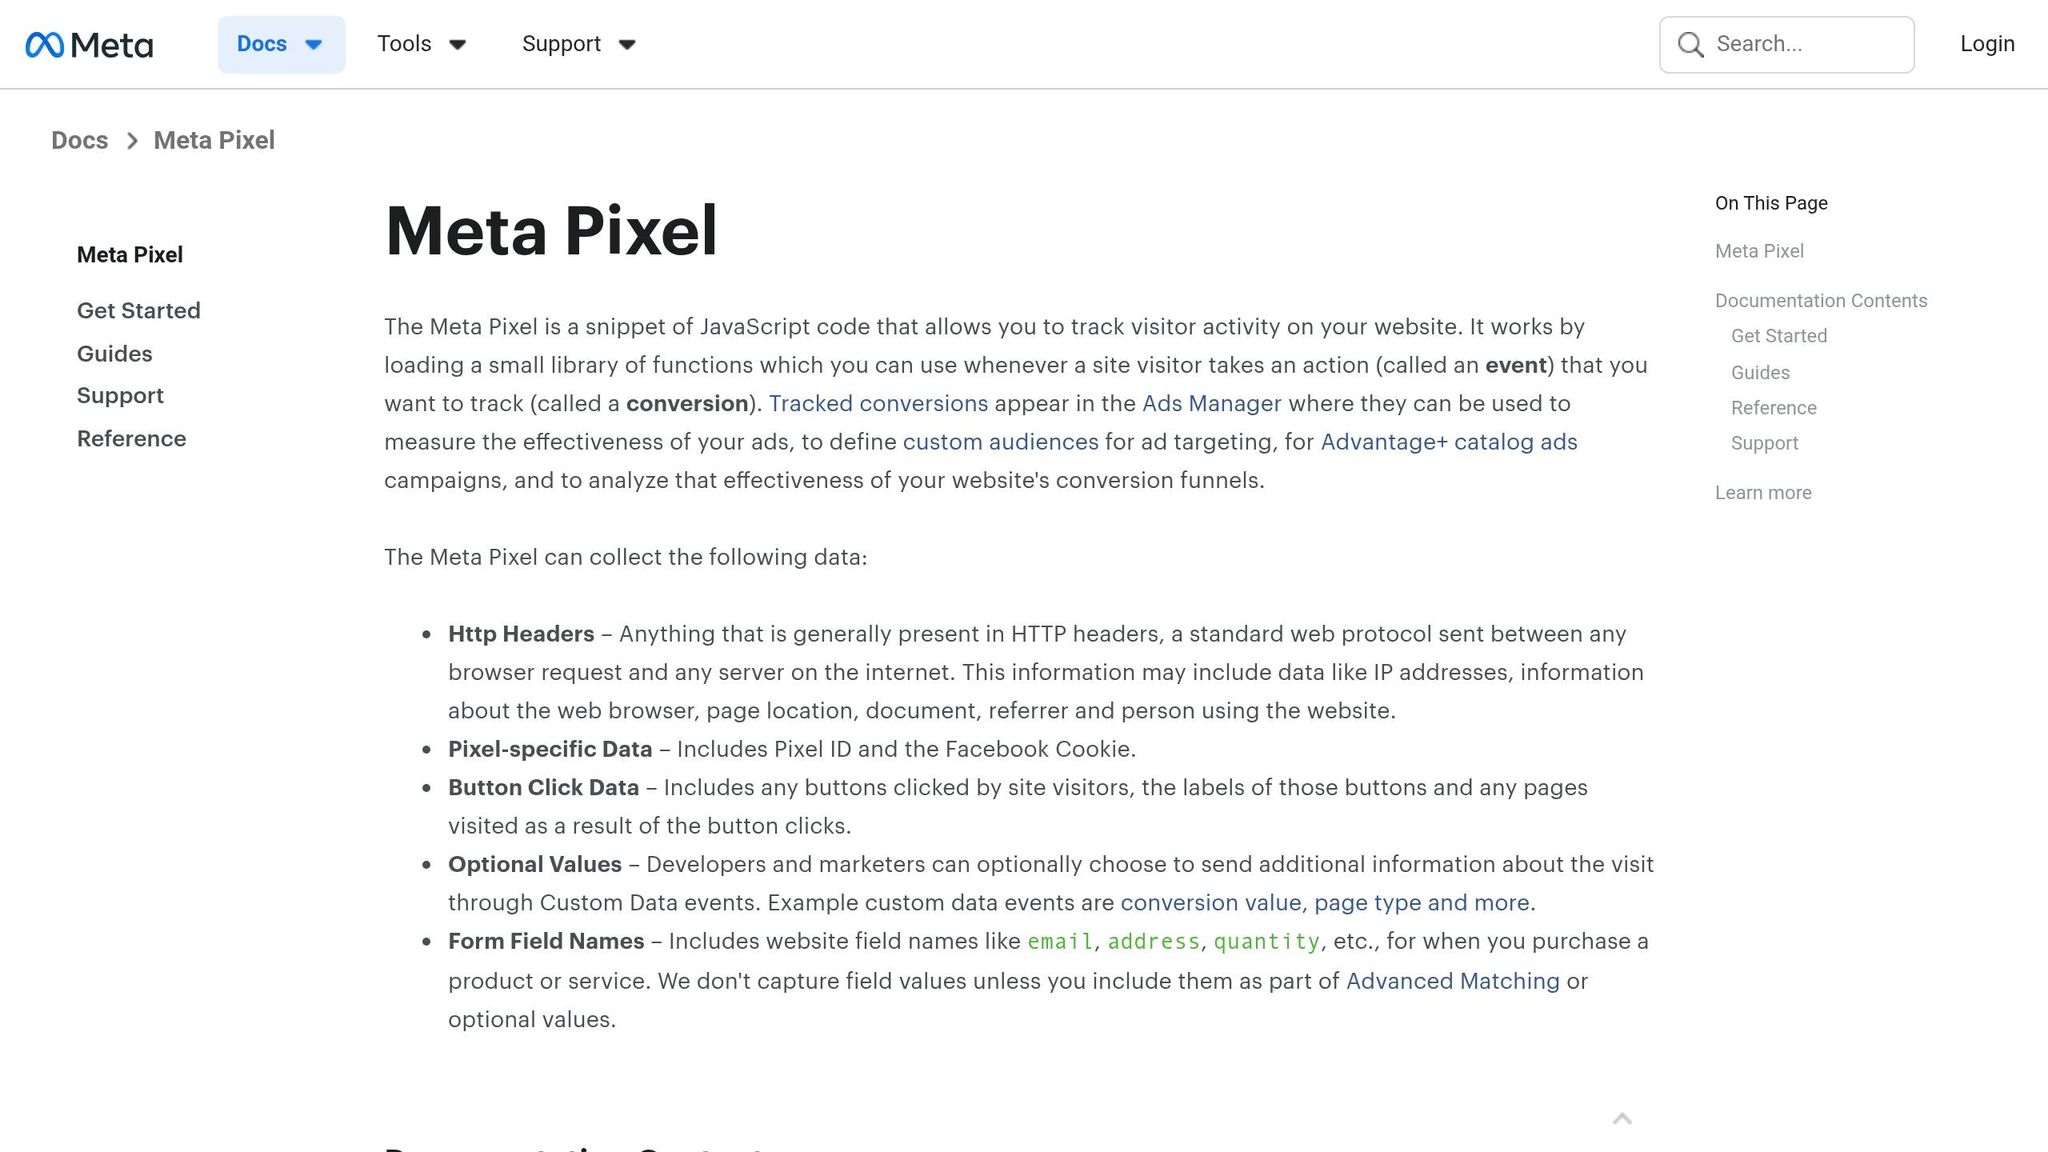Click the search magnifier icon

point(1690,44)
